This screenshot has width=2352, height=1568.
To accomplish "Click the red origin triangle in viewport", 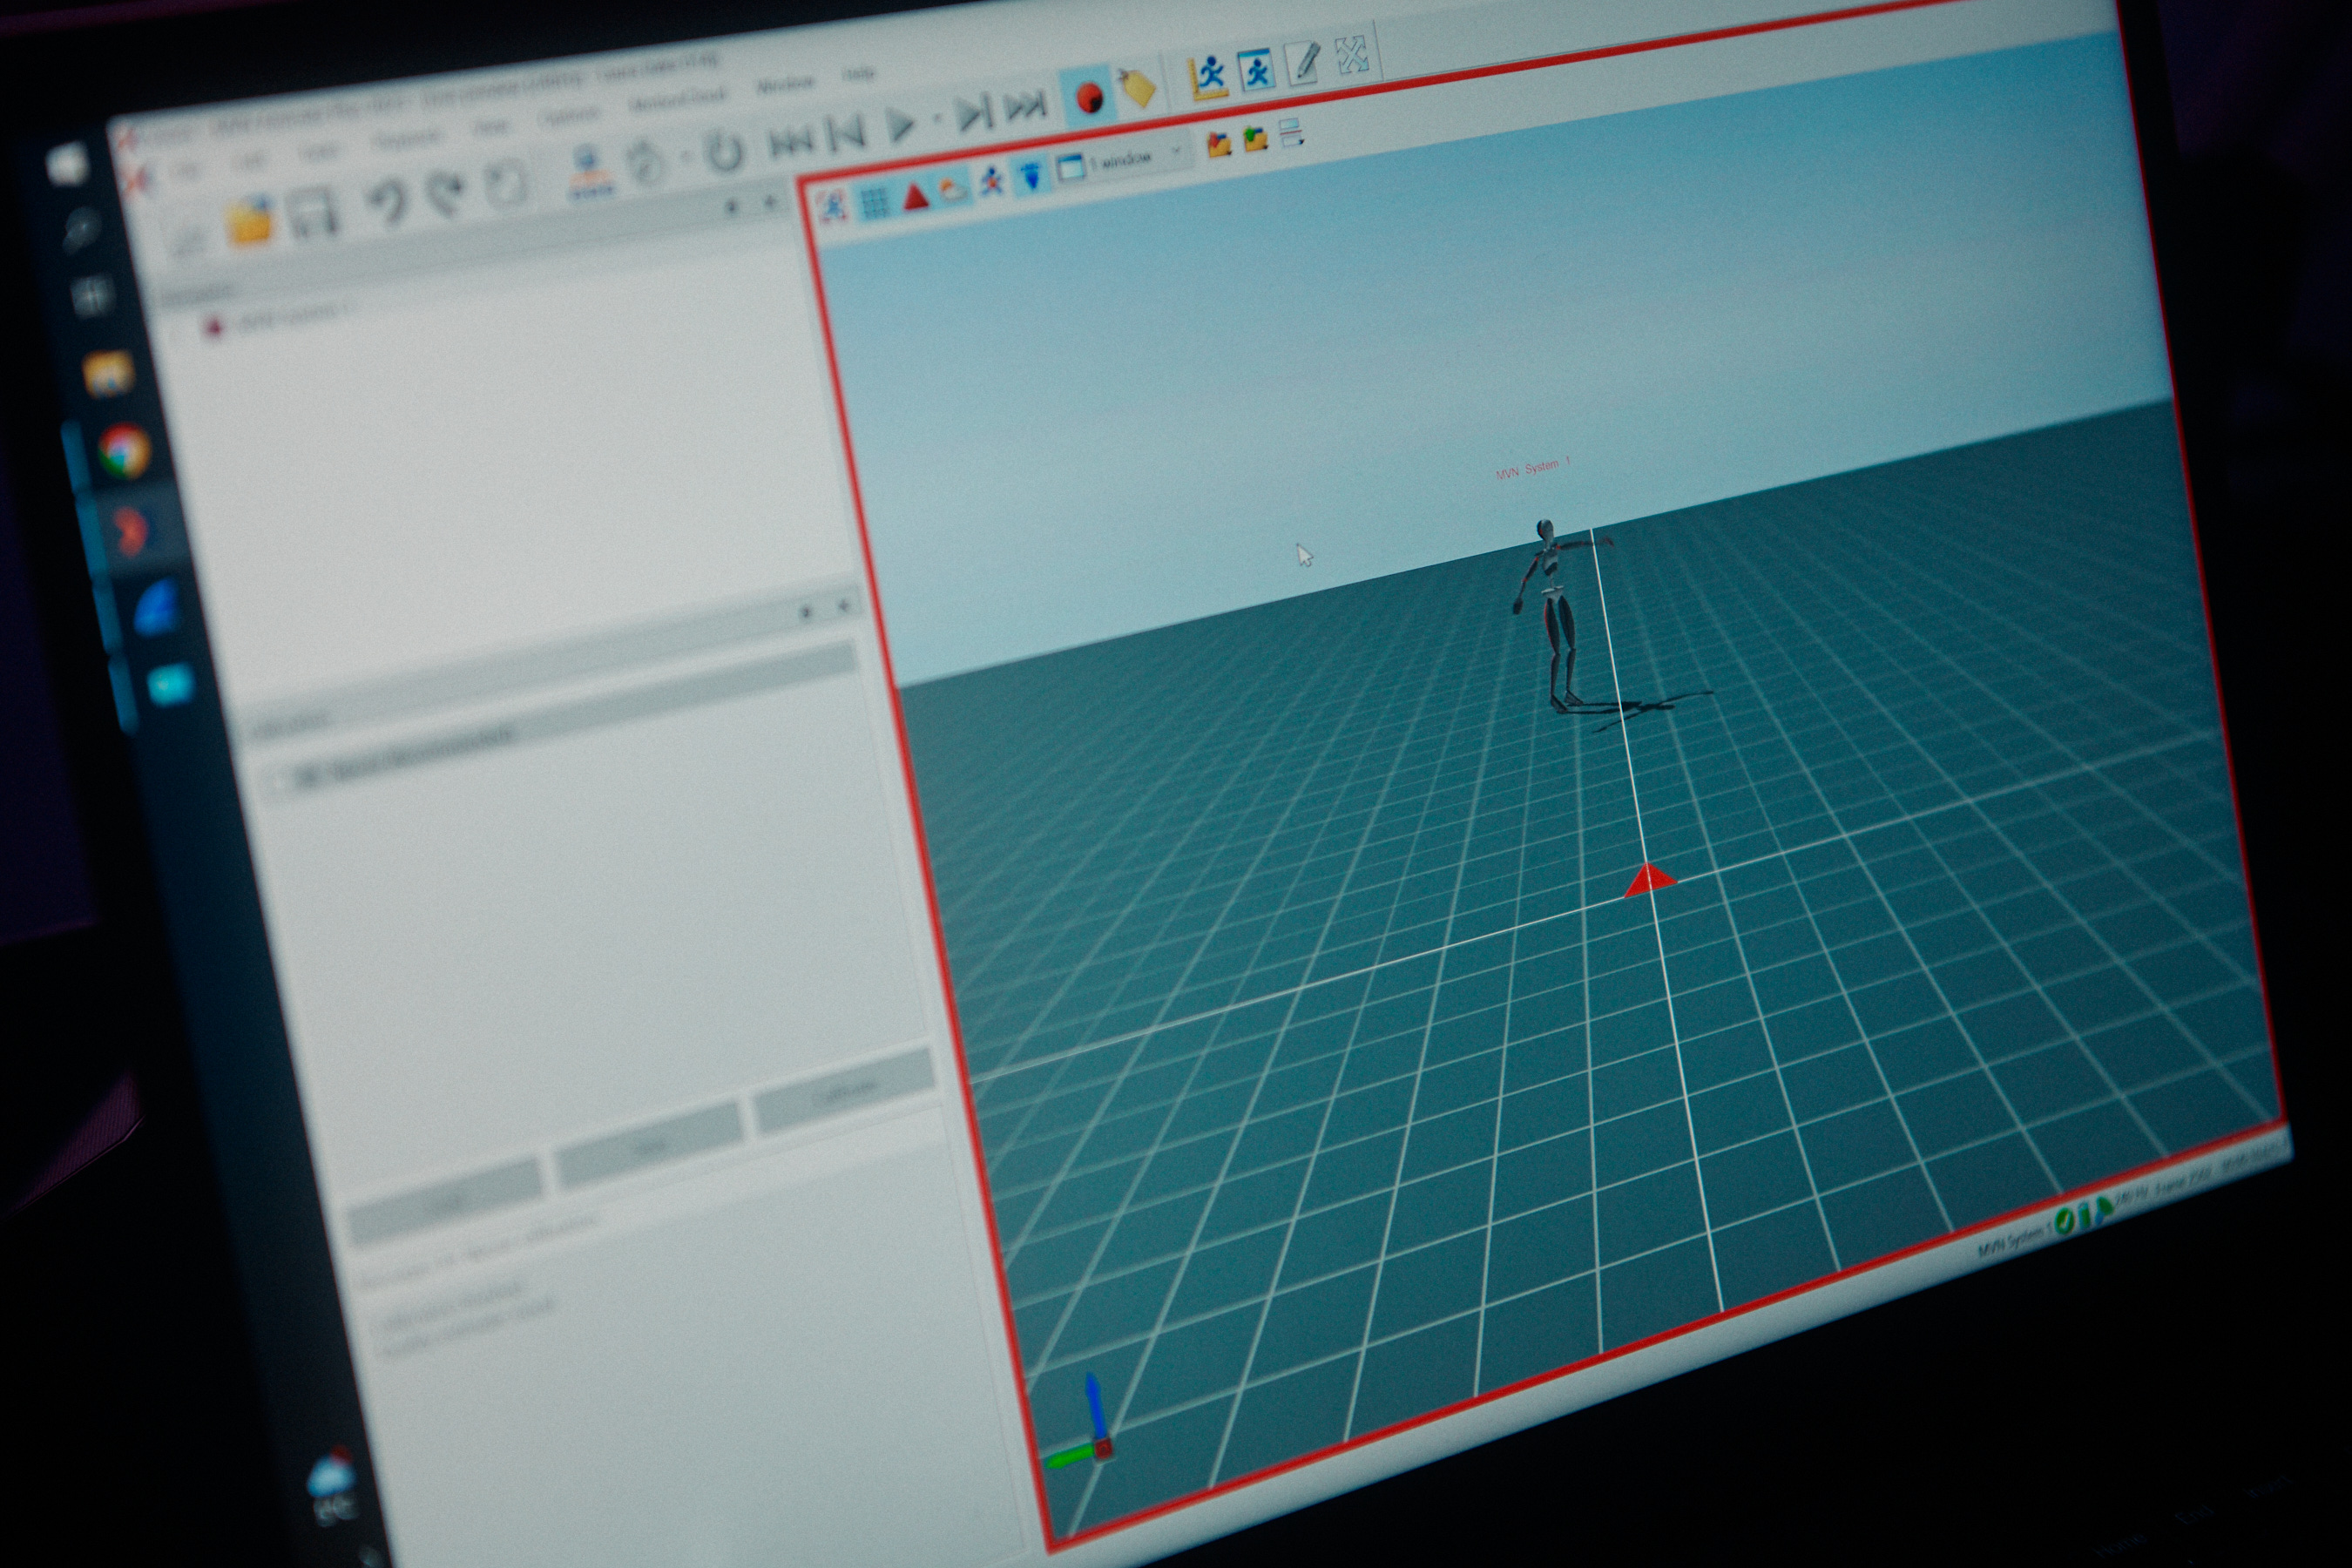I will [x=1648, y=881].
